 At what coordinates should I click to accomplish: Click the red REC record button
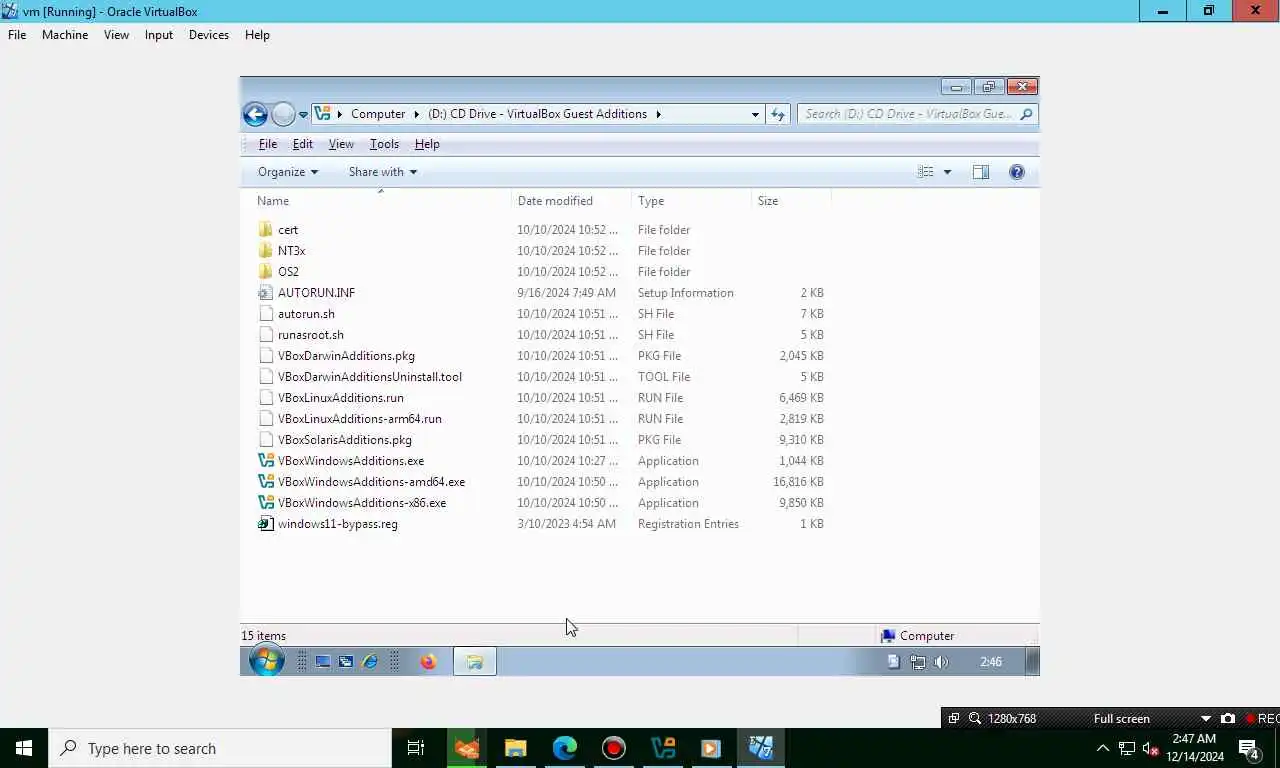tap(1262, 718)
